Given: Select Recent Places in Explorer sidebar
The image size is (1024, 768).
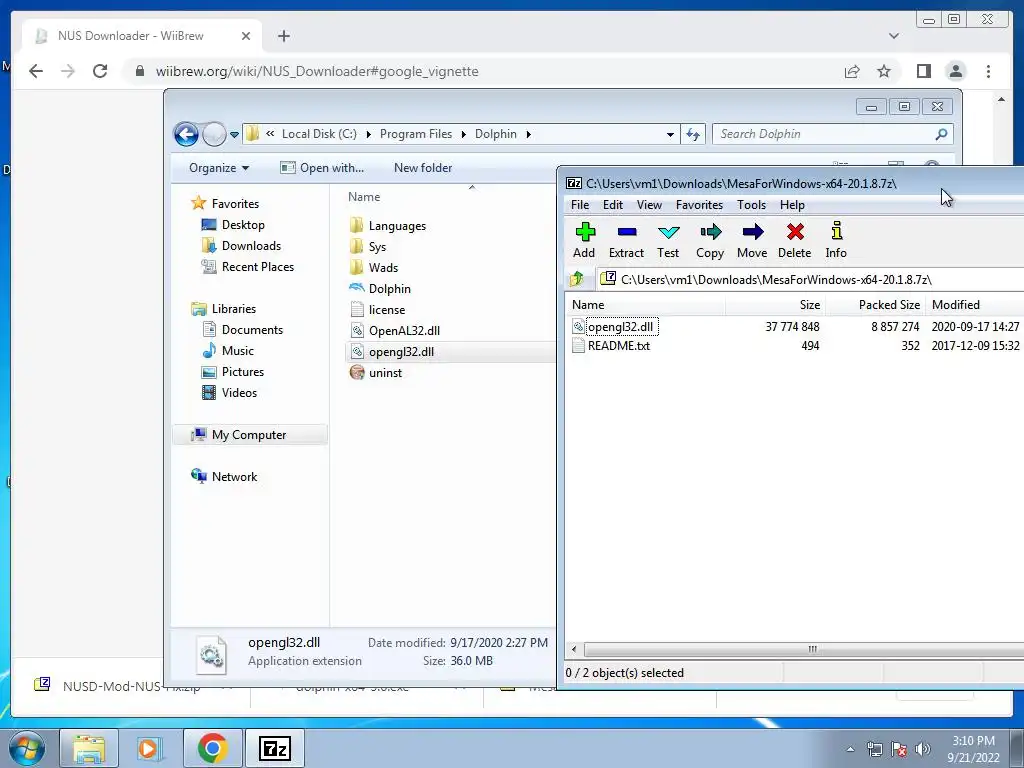Looking at the screenshot, I should pos(248,266).
